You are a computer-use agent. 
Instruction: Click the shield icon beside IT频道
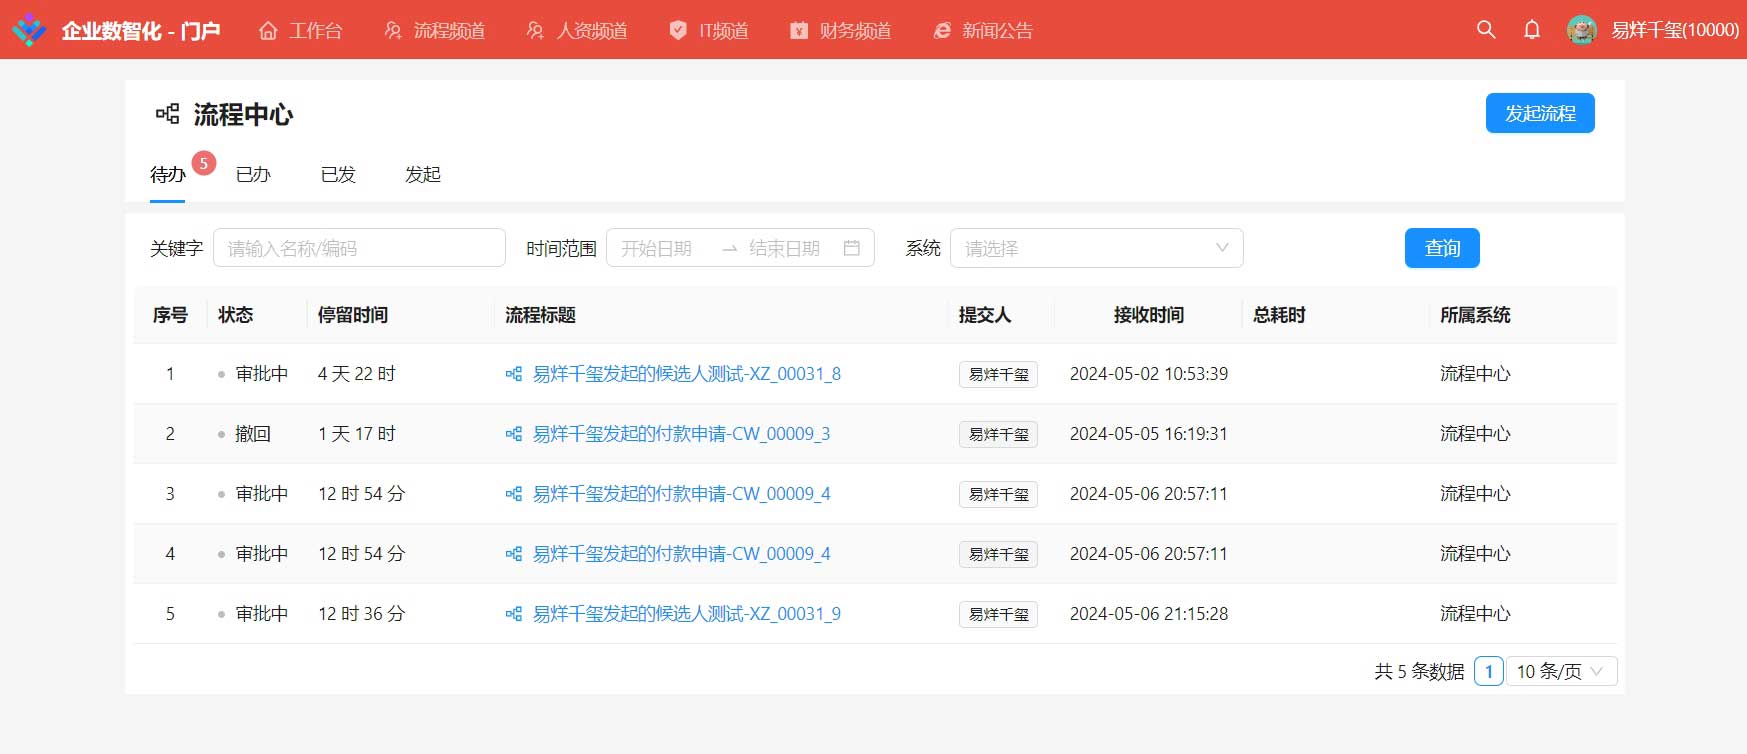pos(678,31)
